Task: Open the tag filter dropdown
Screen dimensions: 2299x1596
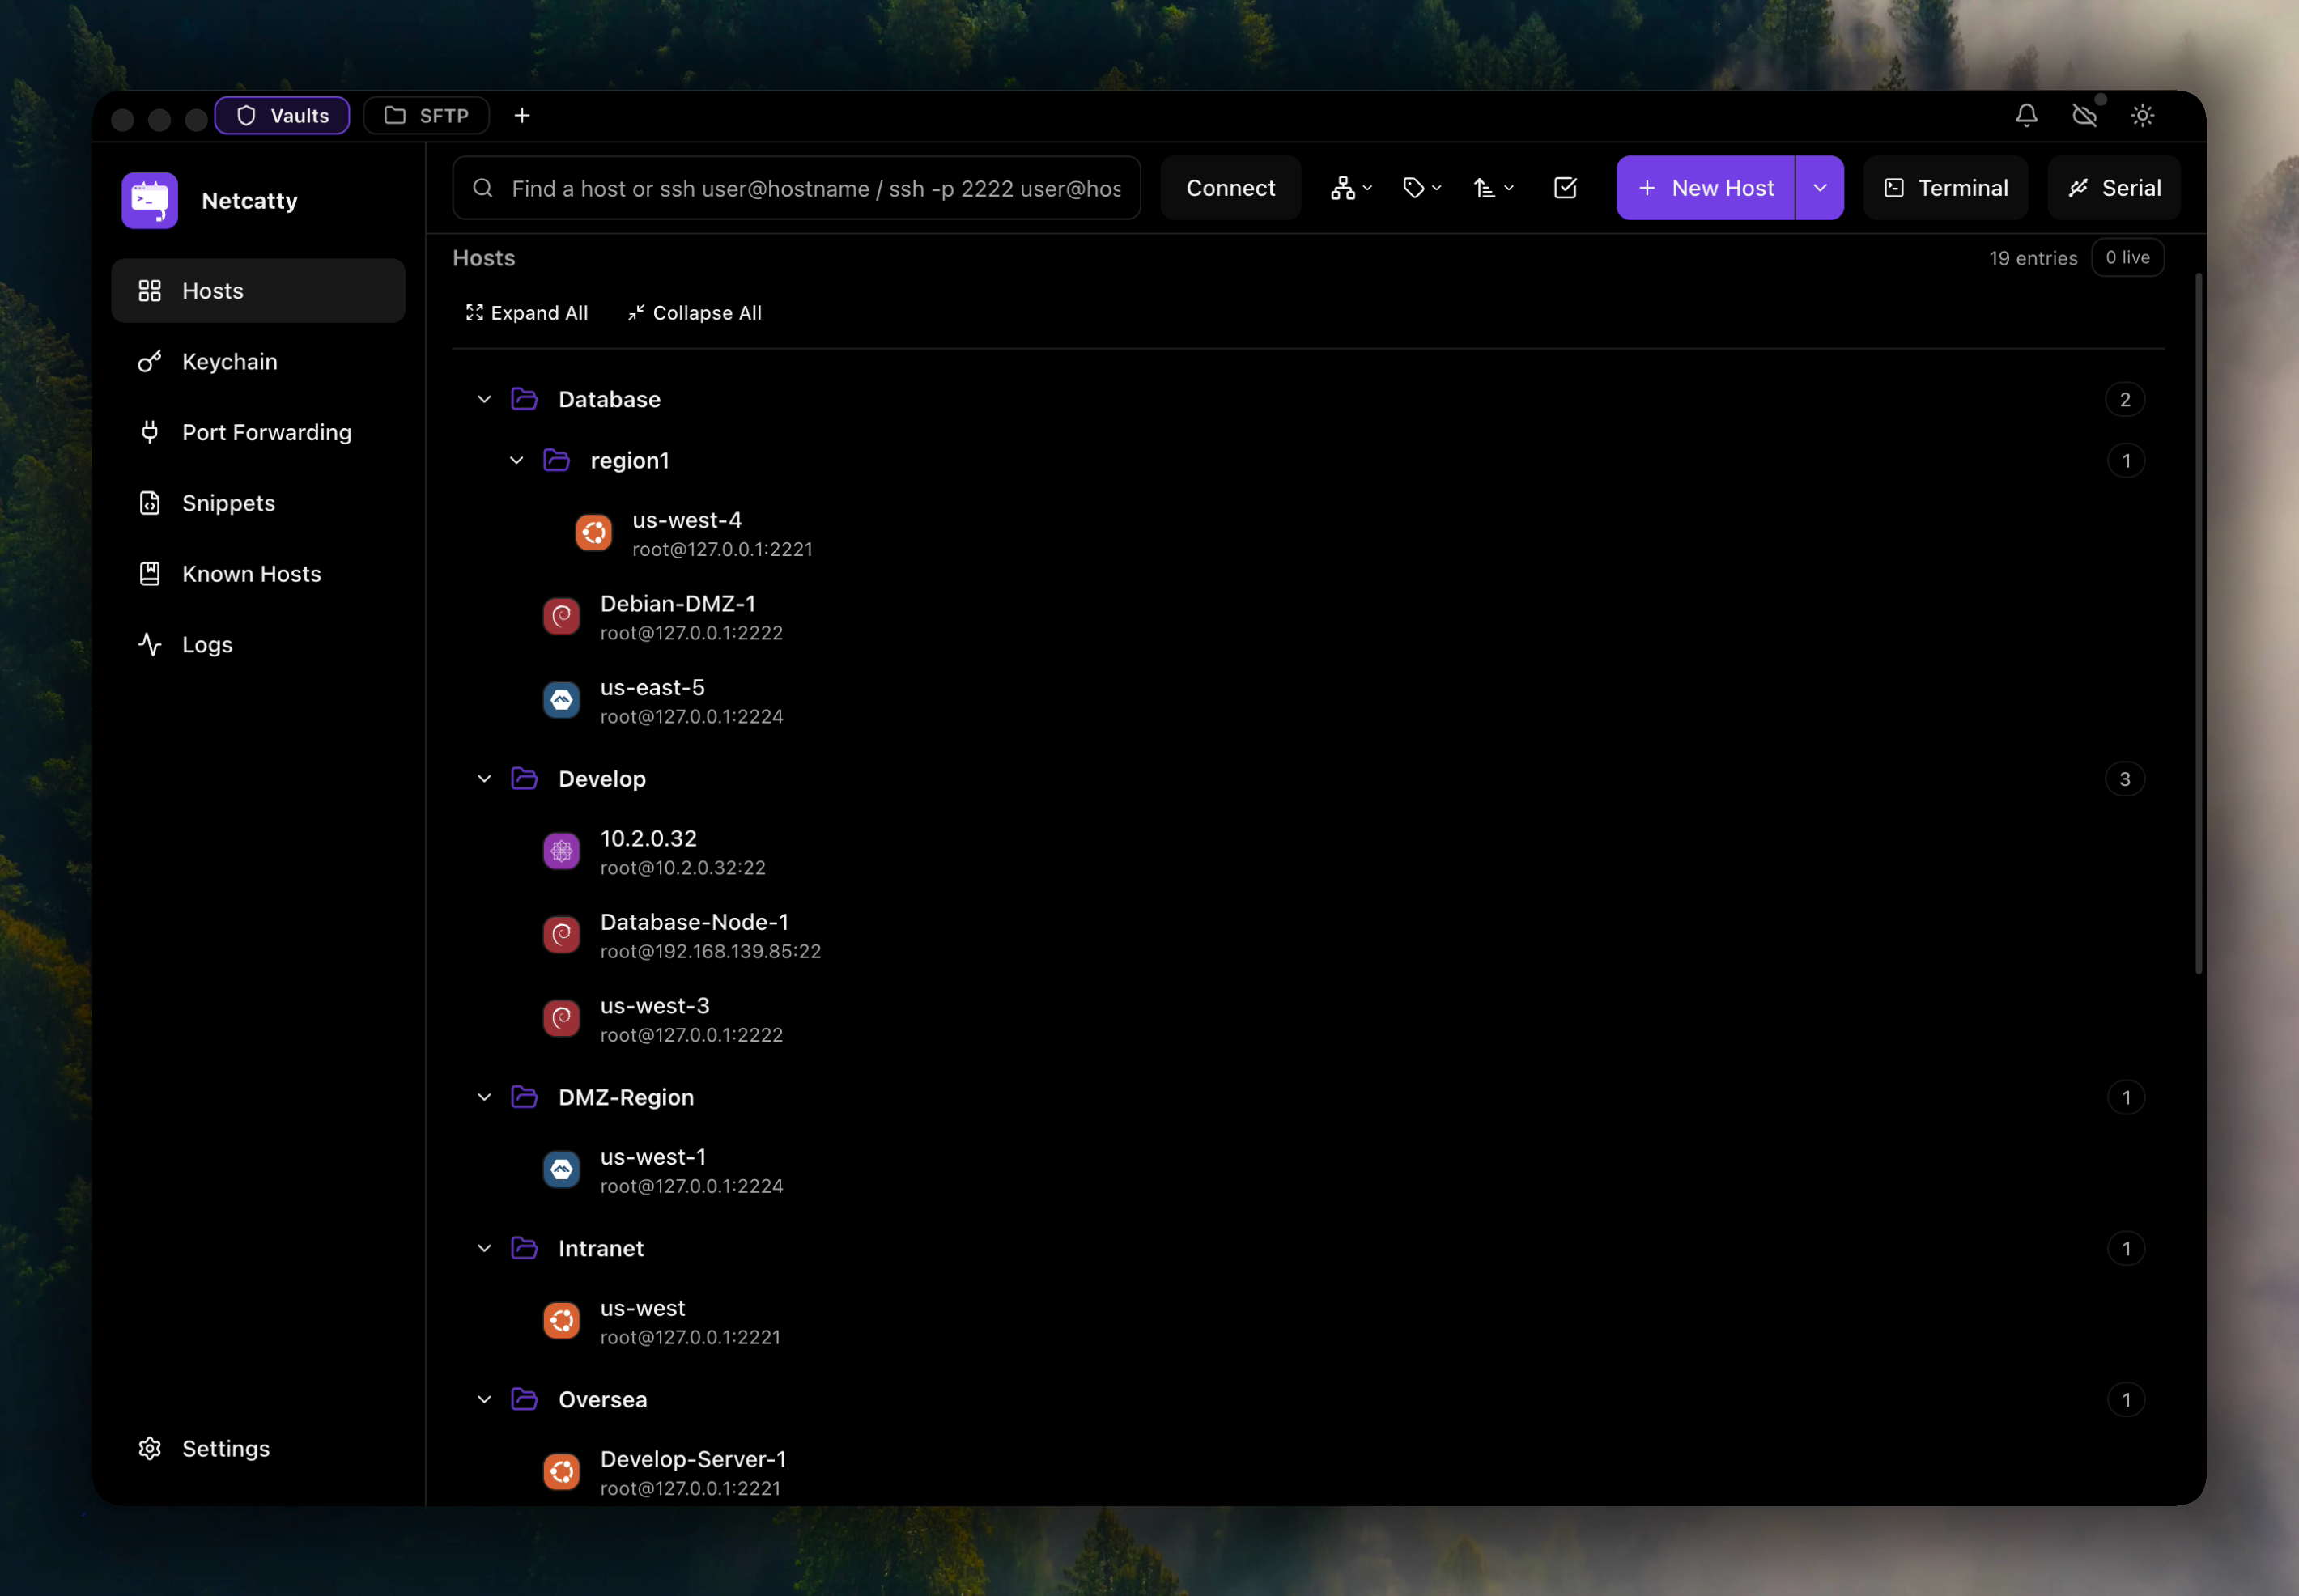Action: tap(1421, 188)
